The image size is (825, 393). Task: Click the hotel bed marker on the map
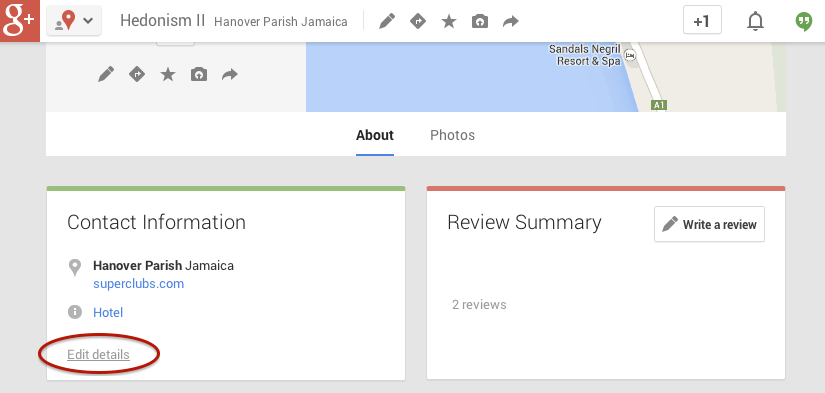(x=630, y=55)
